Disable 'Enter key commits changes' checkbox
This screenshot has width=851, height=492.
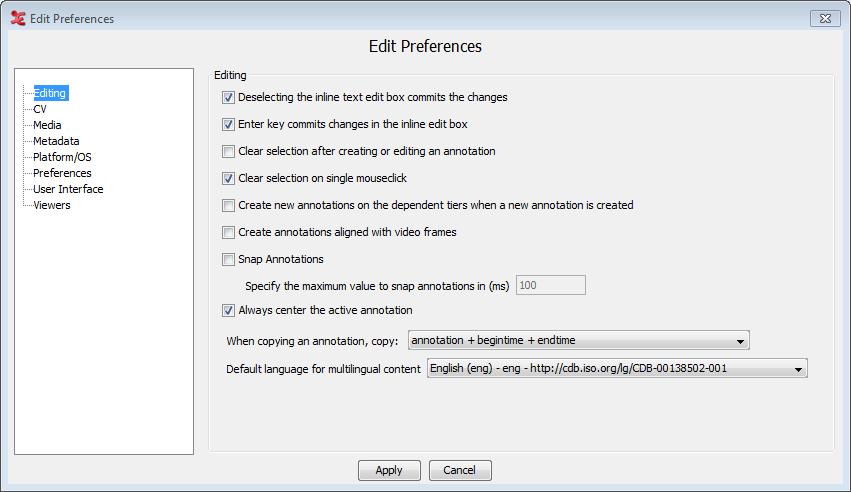[x=228, y=125]
